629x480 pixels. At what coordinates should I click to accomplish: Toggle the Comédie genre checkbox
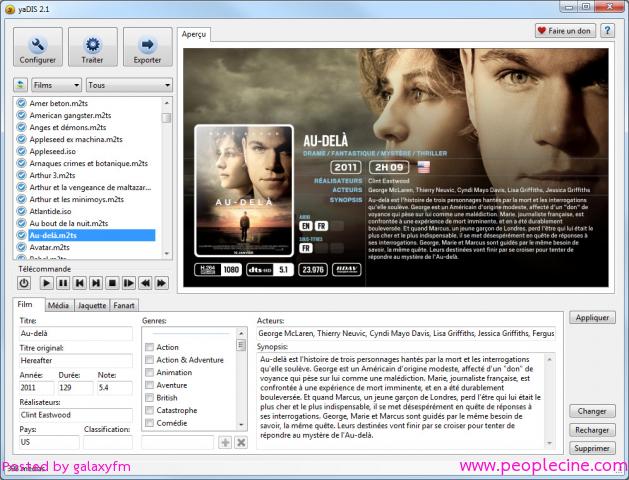(149, 423)
